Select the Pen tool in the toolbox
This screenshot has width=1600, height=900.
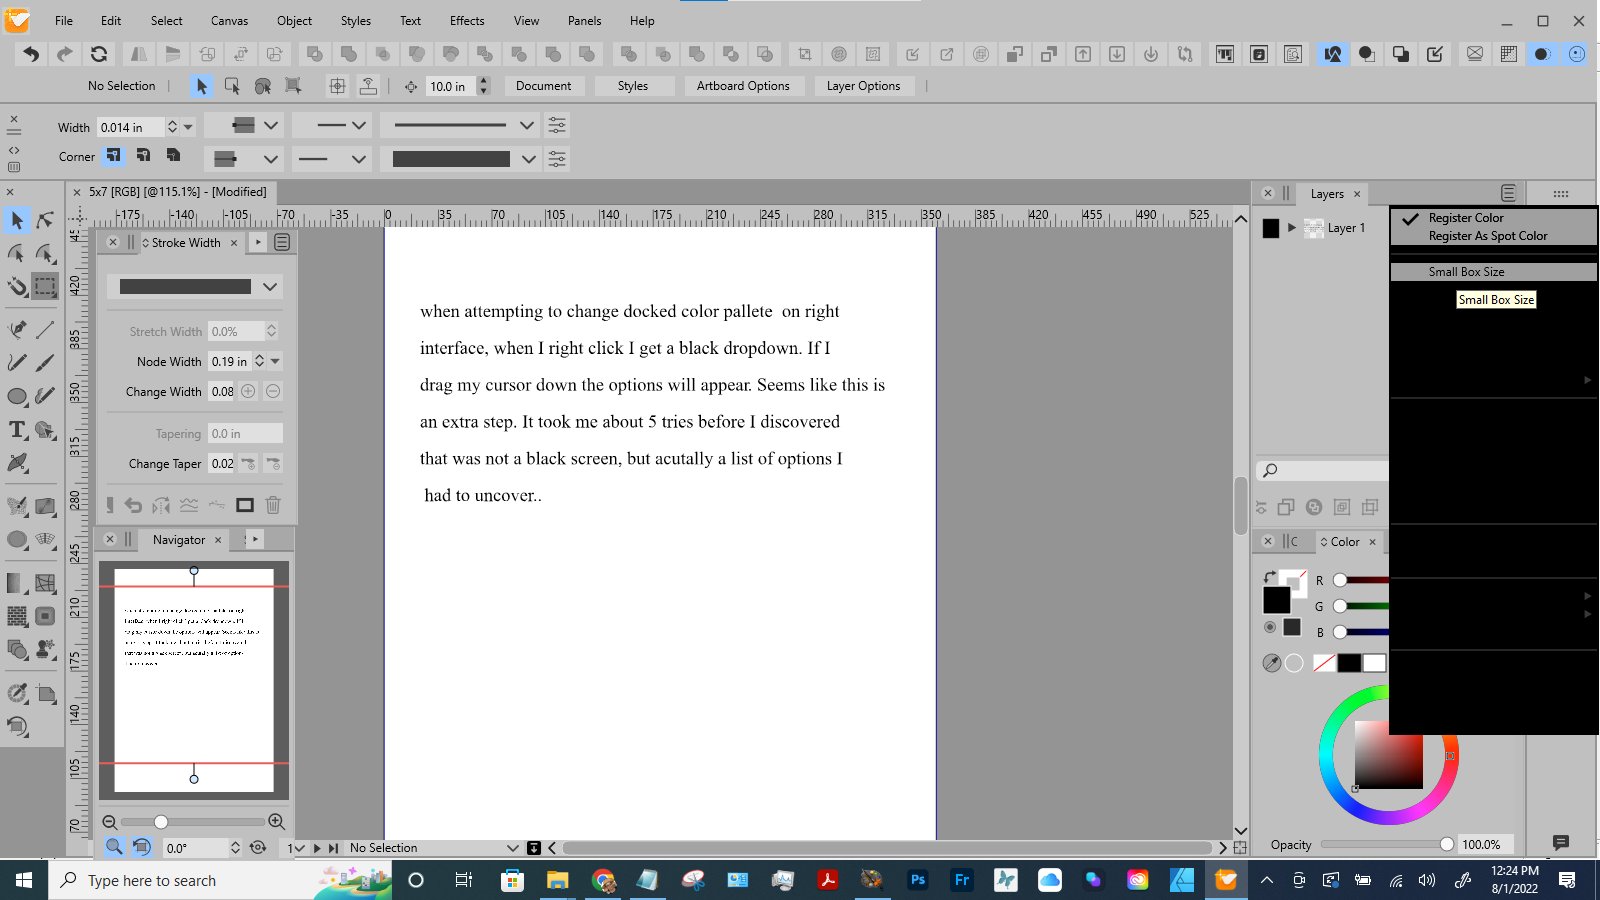17,329
